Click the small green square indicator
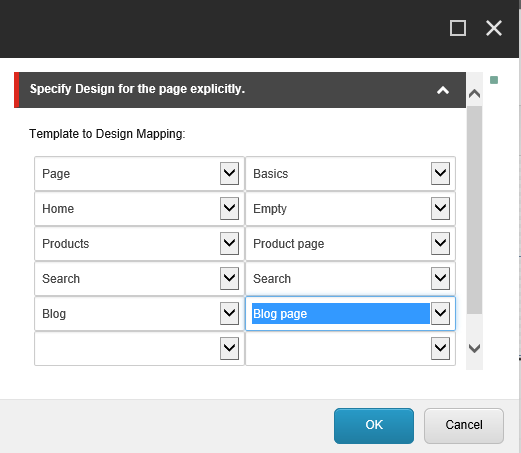The image size is (521, 453). point(494,80)
